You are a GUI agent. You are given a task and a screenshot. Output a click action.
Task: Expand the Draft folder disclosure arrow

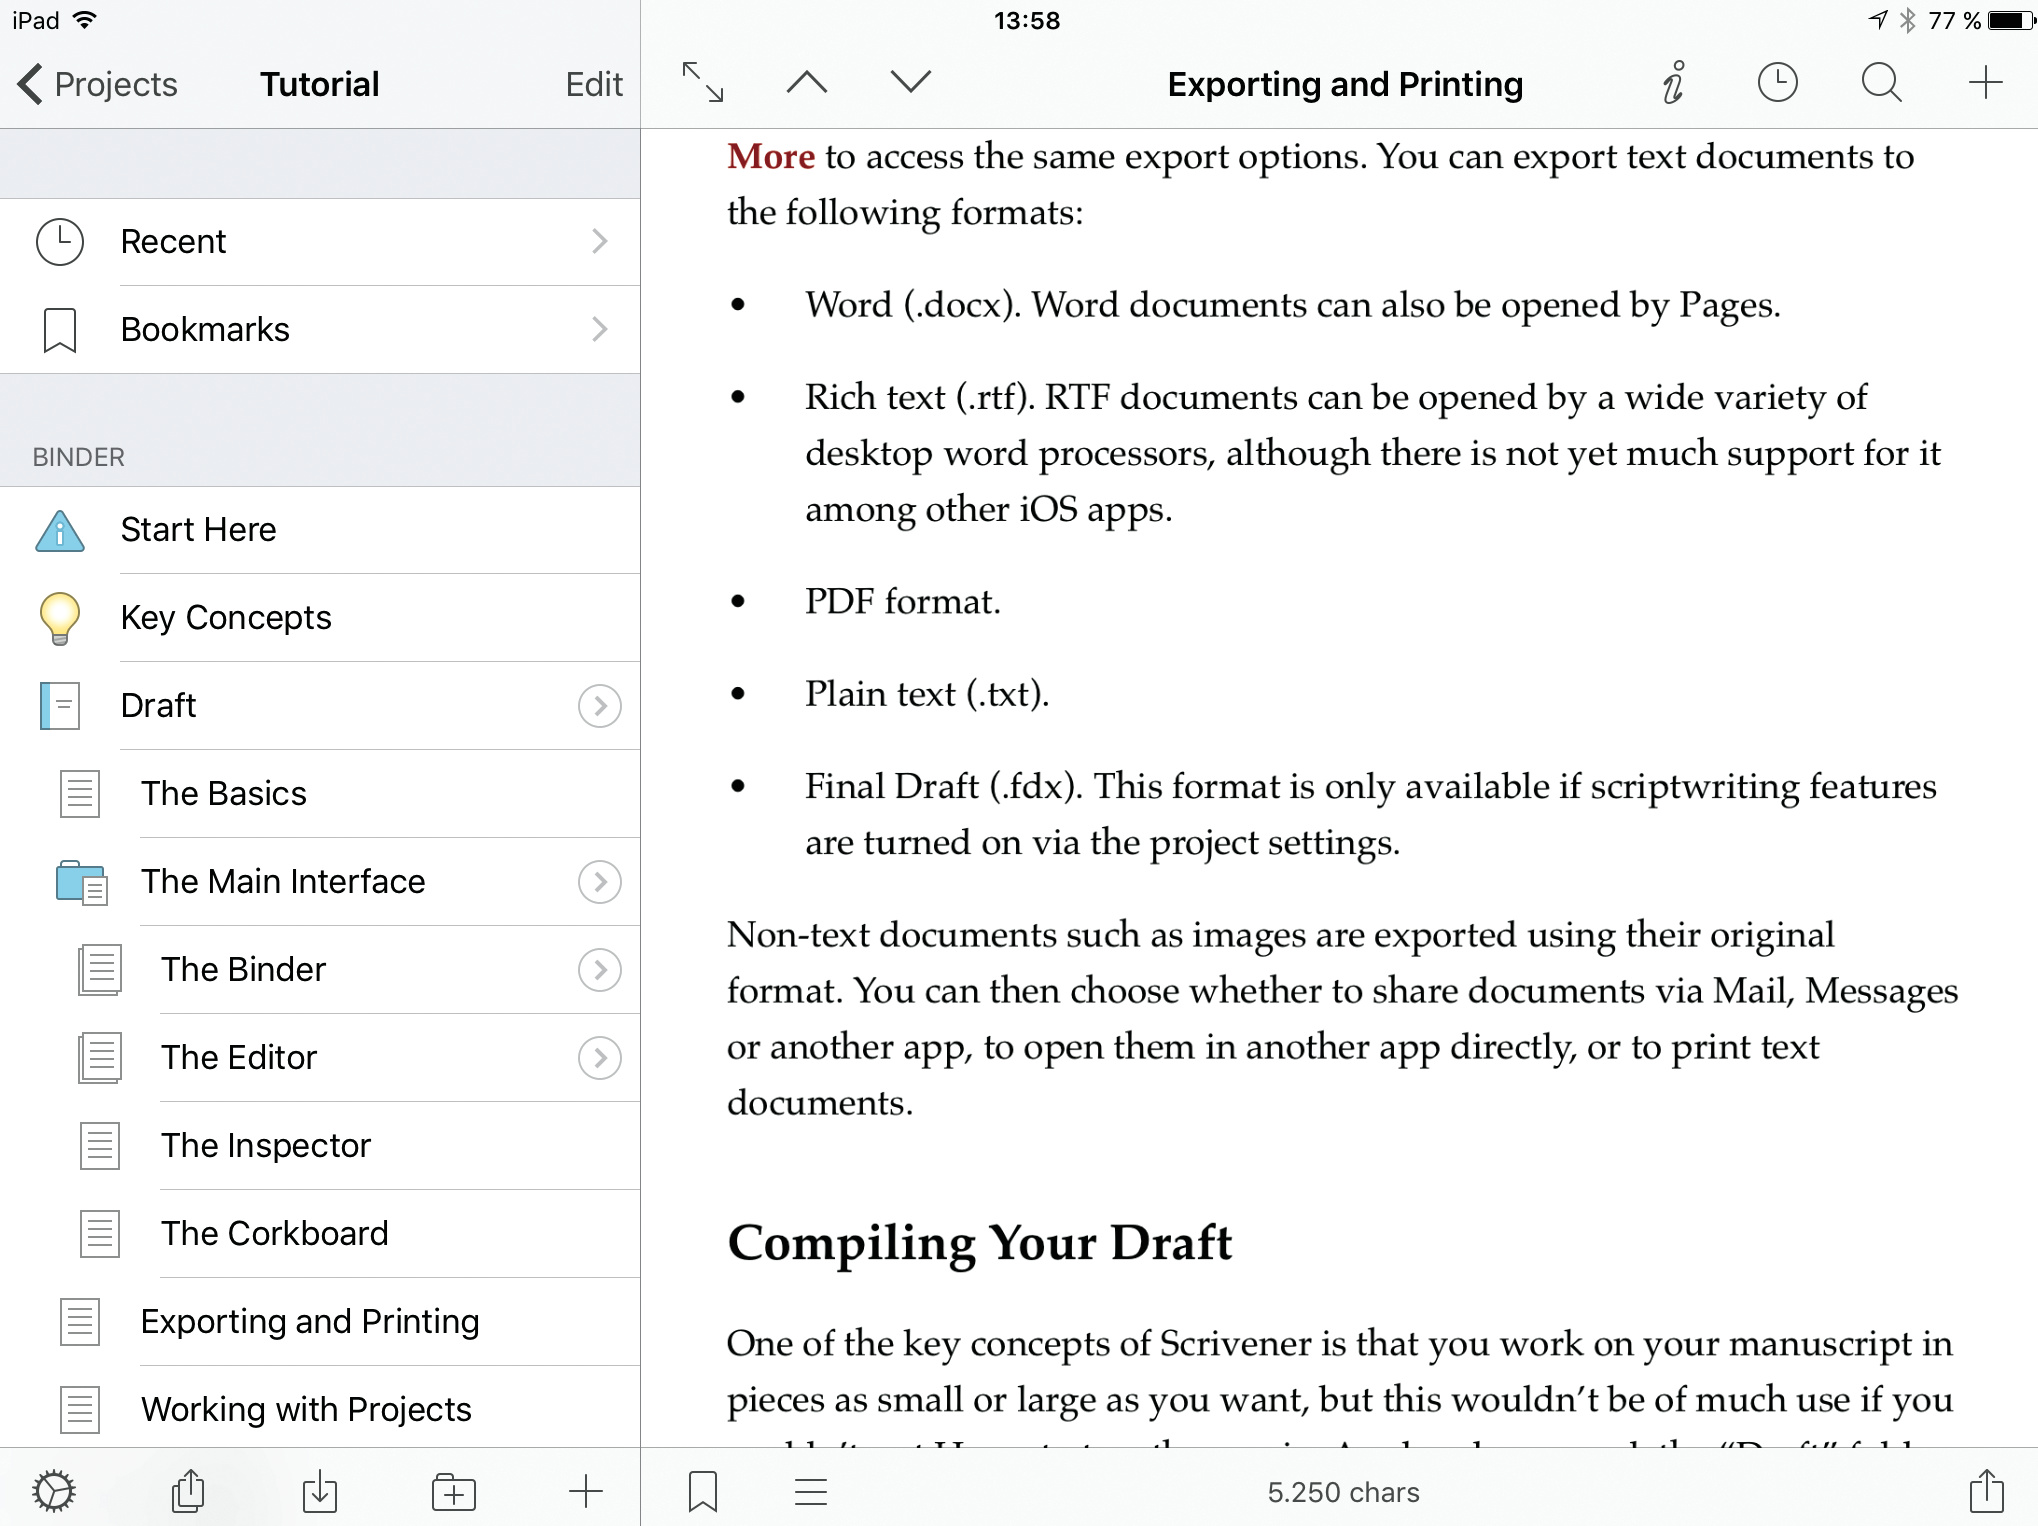[x=599, y=706]
